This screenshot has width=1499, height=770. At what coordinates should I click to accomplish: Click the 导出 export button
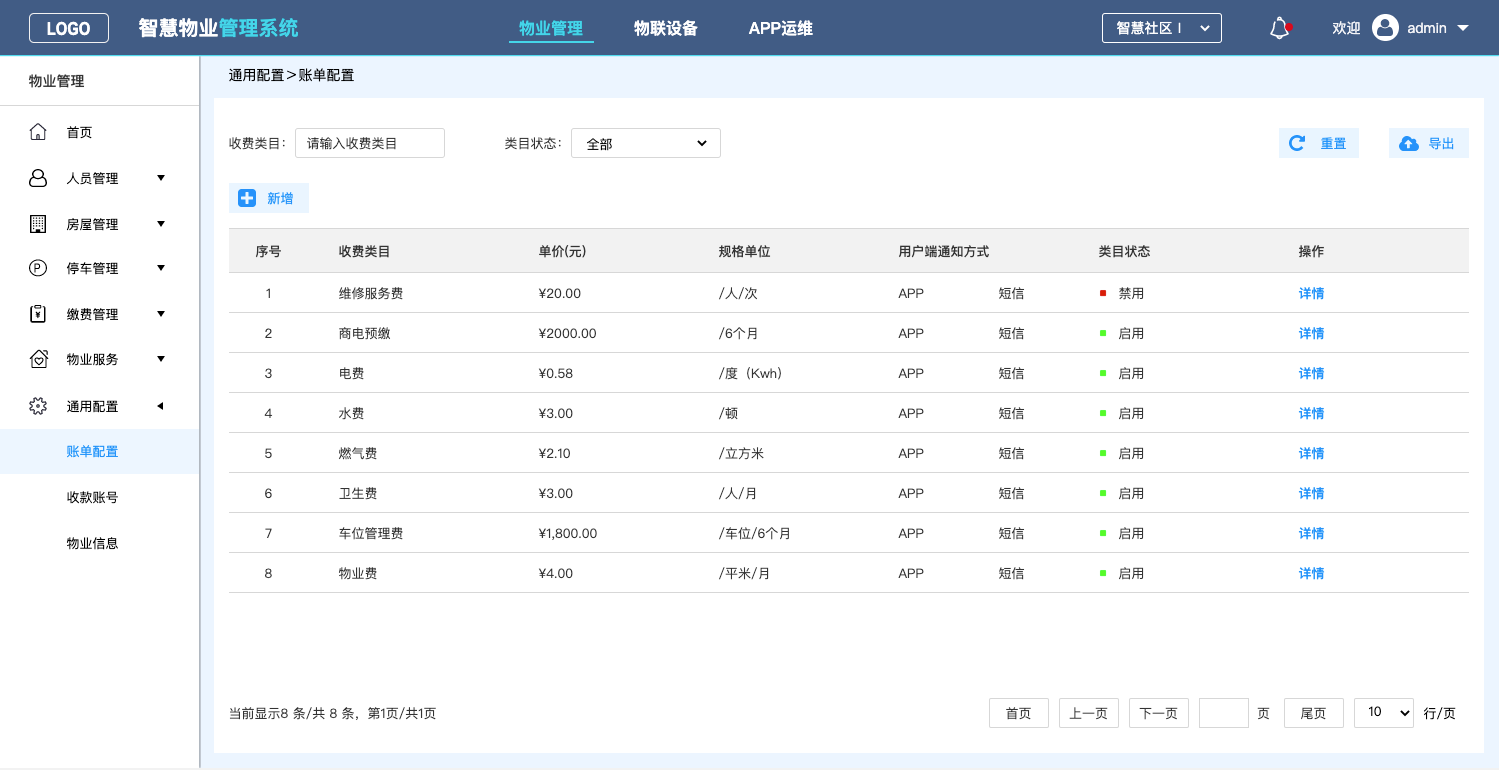coord(1429,143)
